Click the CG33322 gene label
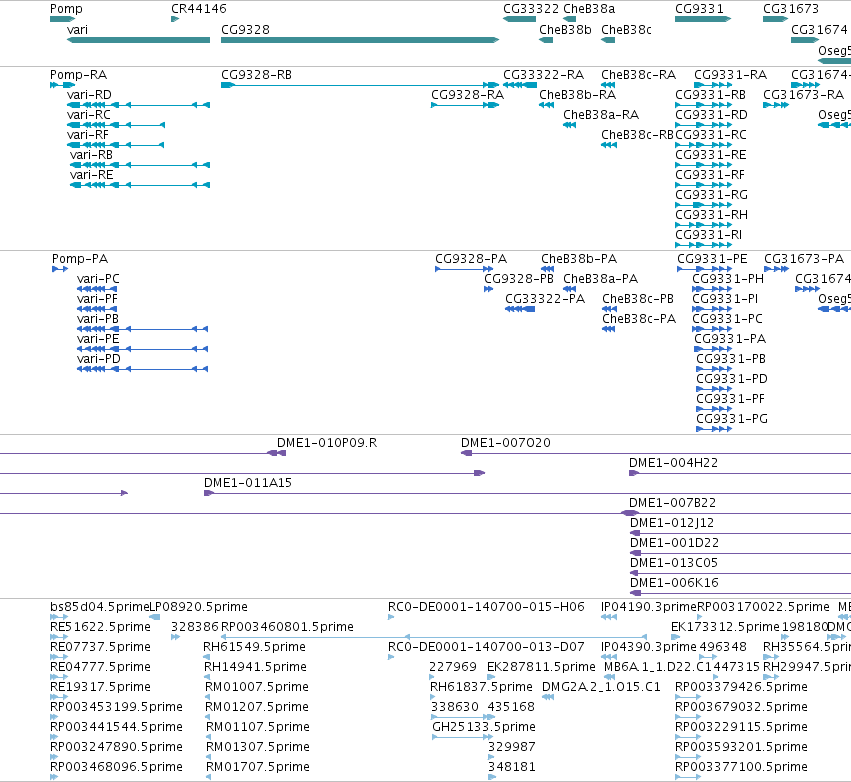The height and width of the screenshot is (782, 851). coord(531,9)
